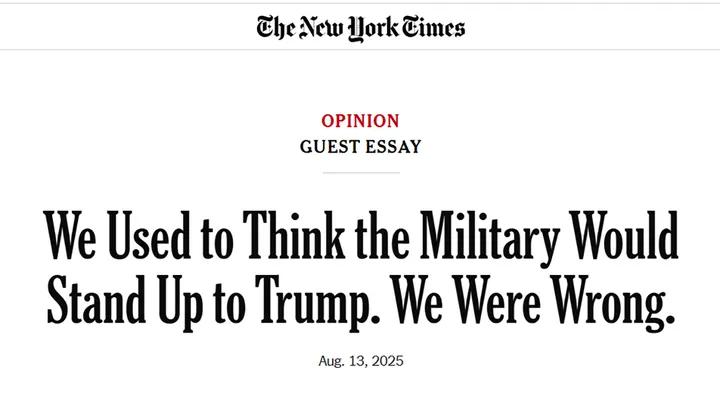Click the word 'Think' in the headline
The image size is (720, 405).
click(x=294, y=234)
